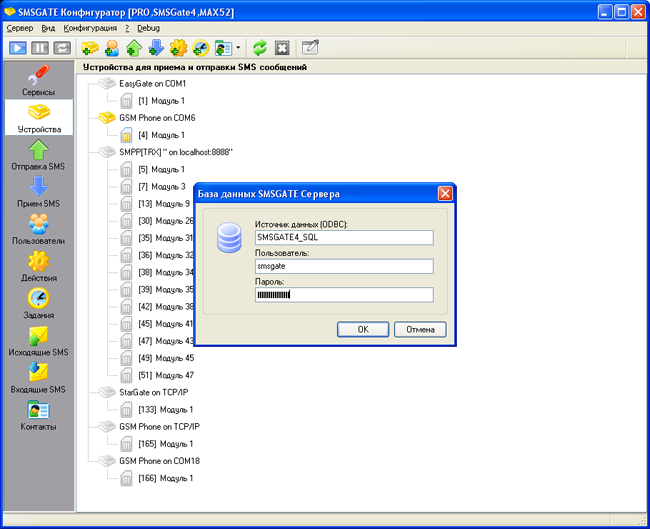Select [1] Модуль 1 under EasyGate
The height and width of the screenshot is (529, 650).
[x=161, y=101]
